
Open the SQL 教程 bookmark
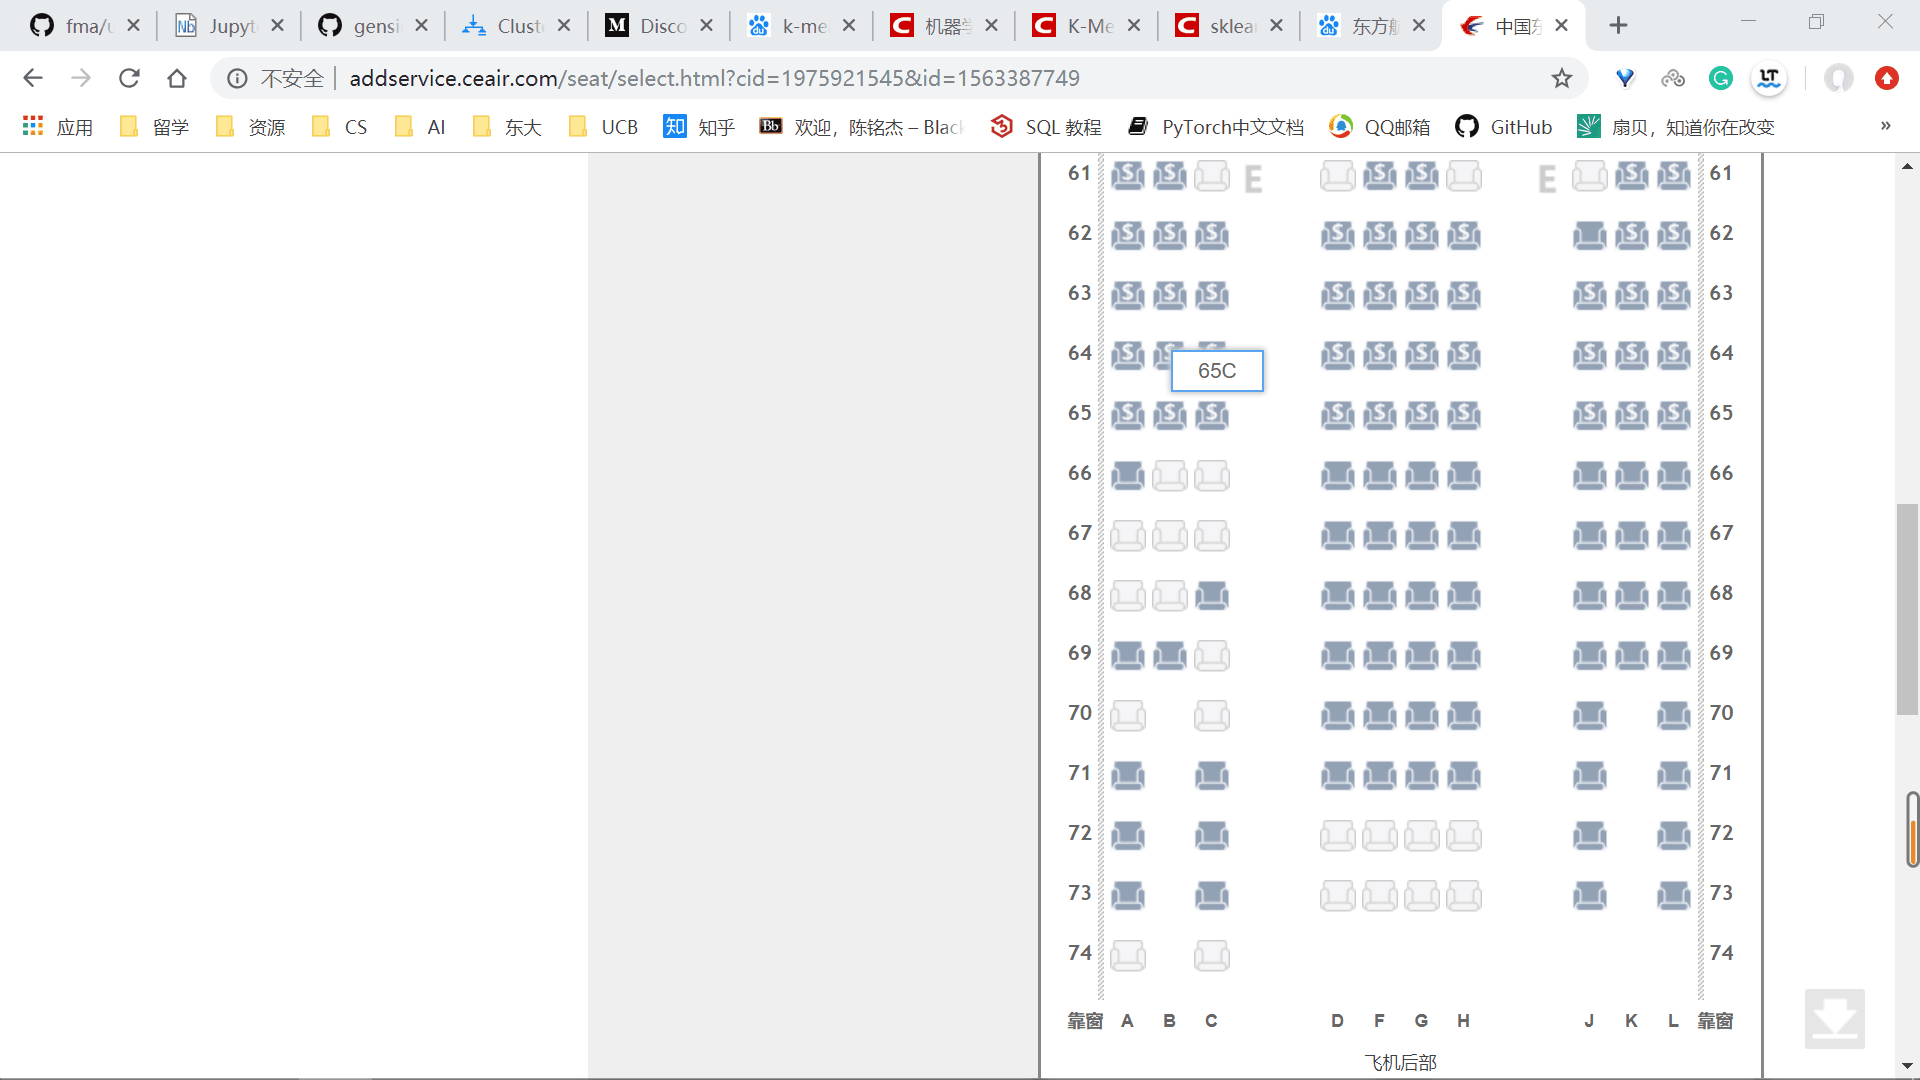point(1046,127)
